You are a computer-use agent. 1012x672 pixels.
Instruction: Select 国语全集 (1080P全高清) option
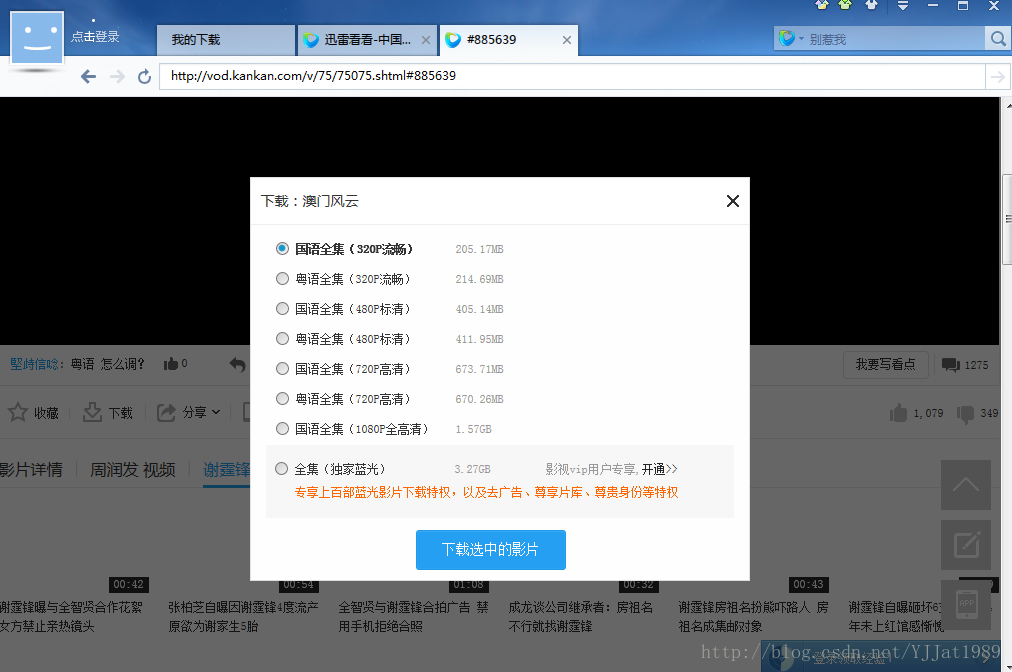[282, 429]
